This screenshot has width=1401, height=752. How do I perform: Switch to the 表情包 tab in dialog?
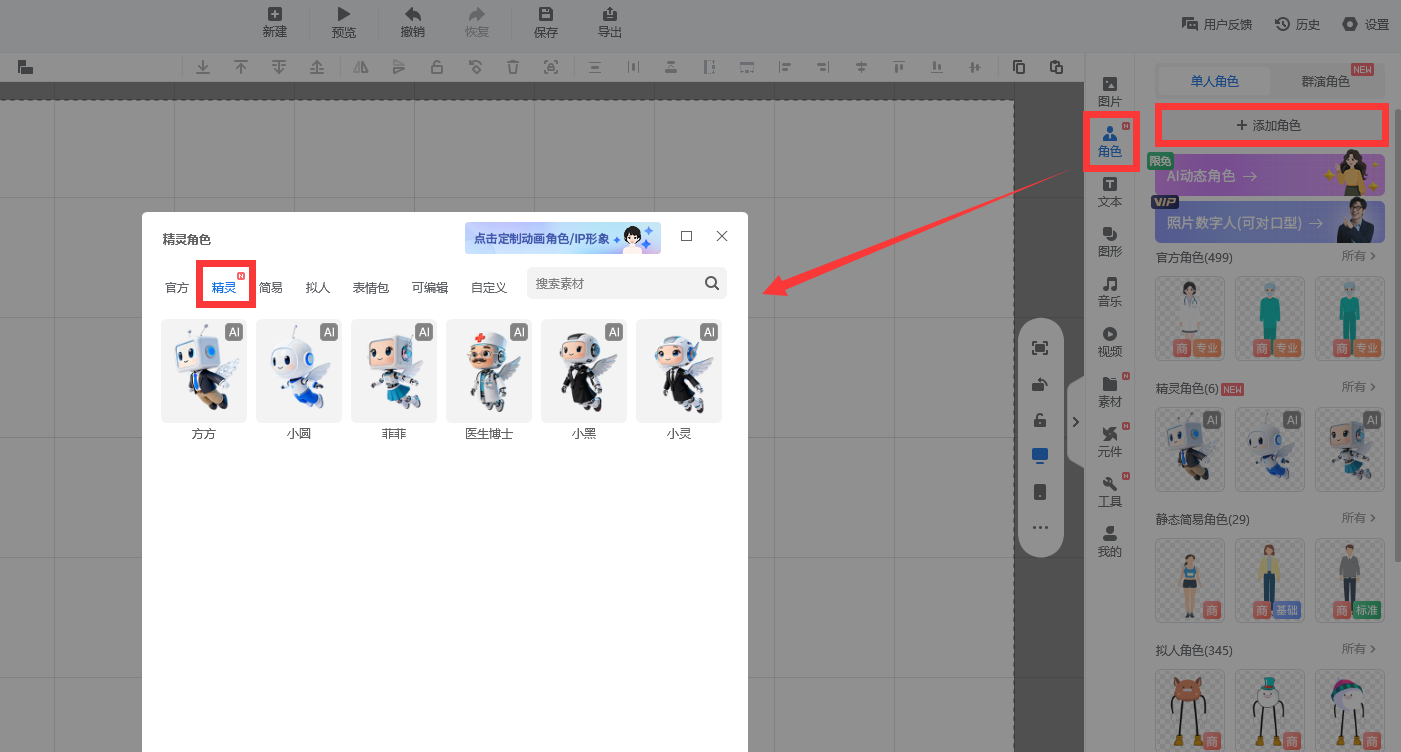(370, 287)
